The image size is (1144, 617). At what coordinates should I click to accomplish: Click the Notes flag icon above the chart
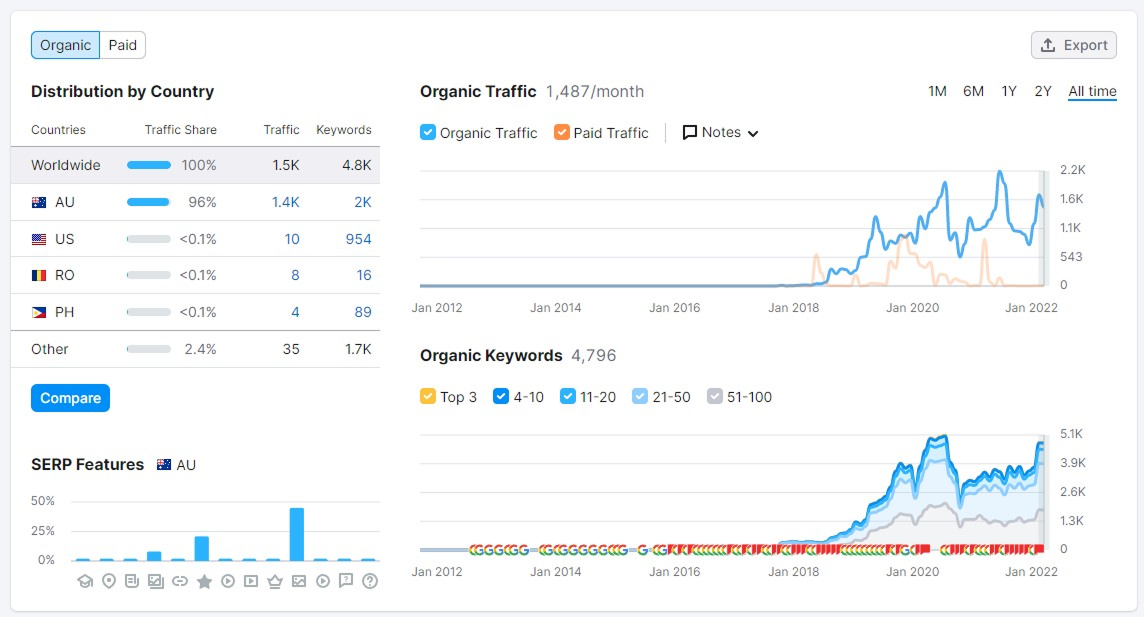689,132
